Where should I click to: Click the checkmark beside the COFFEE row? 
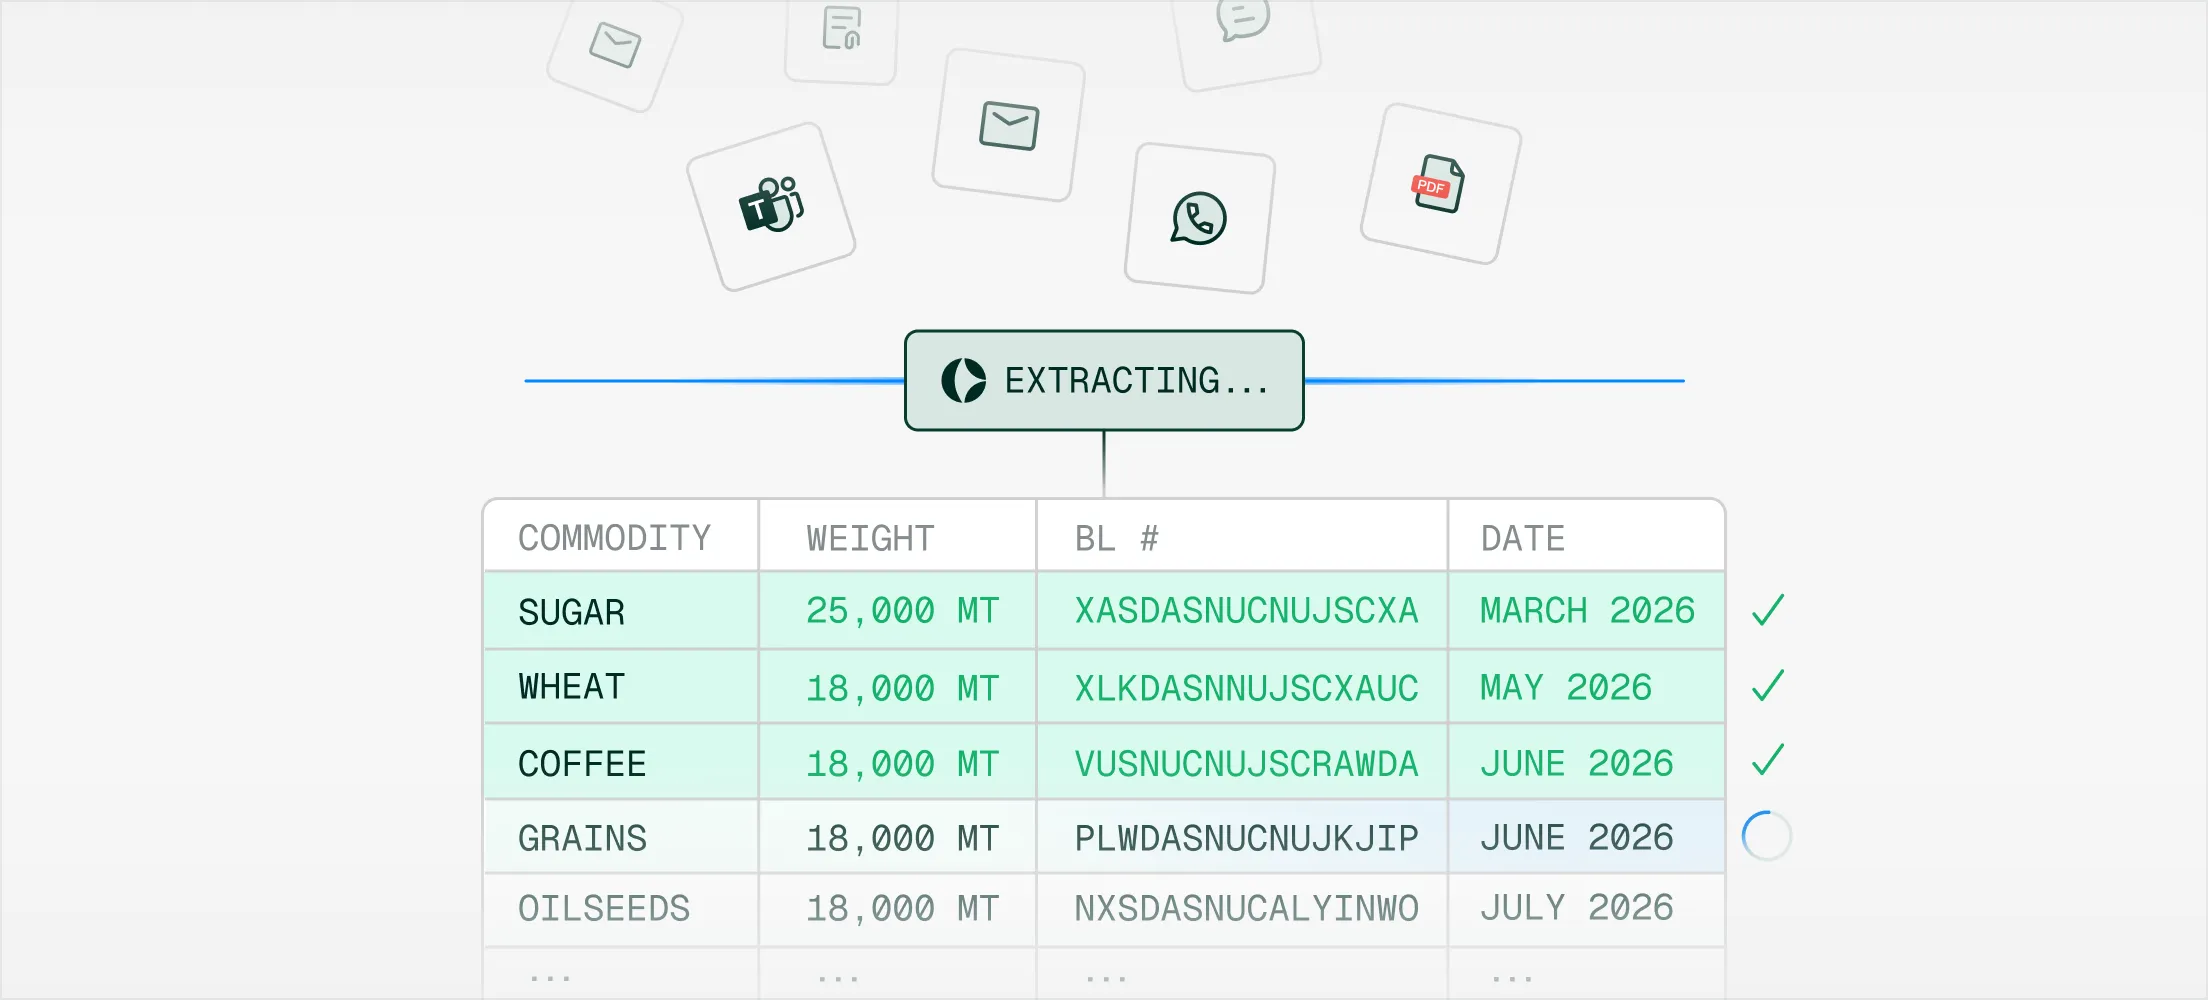(1768, 760)
